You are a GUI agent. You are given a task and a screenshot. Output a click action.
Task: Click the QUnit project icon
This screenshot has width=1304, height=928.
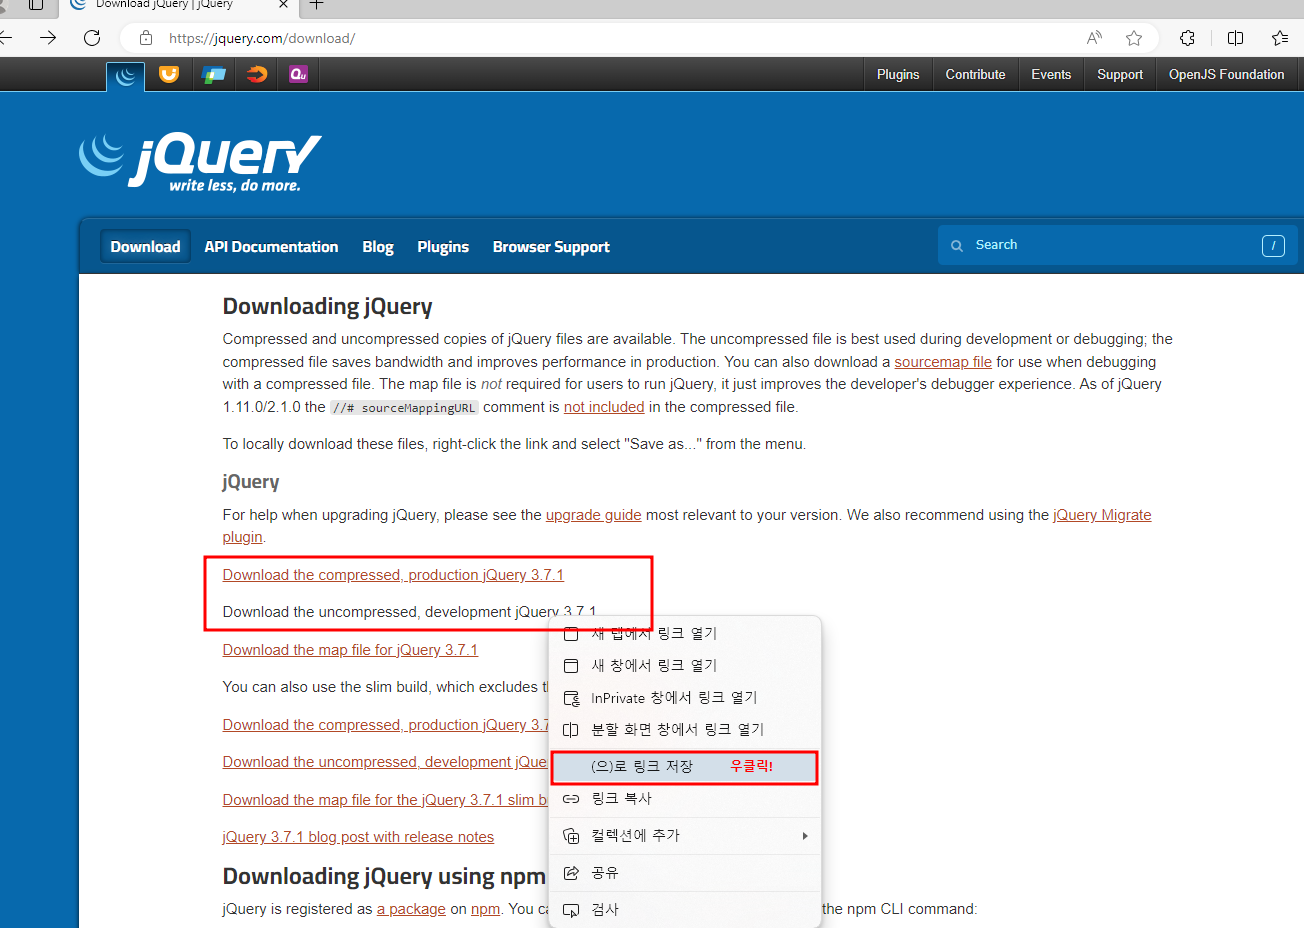coord(298,74)
